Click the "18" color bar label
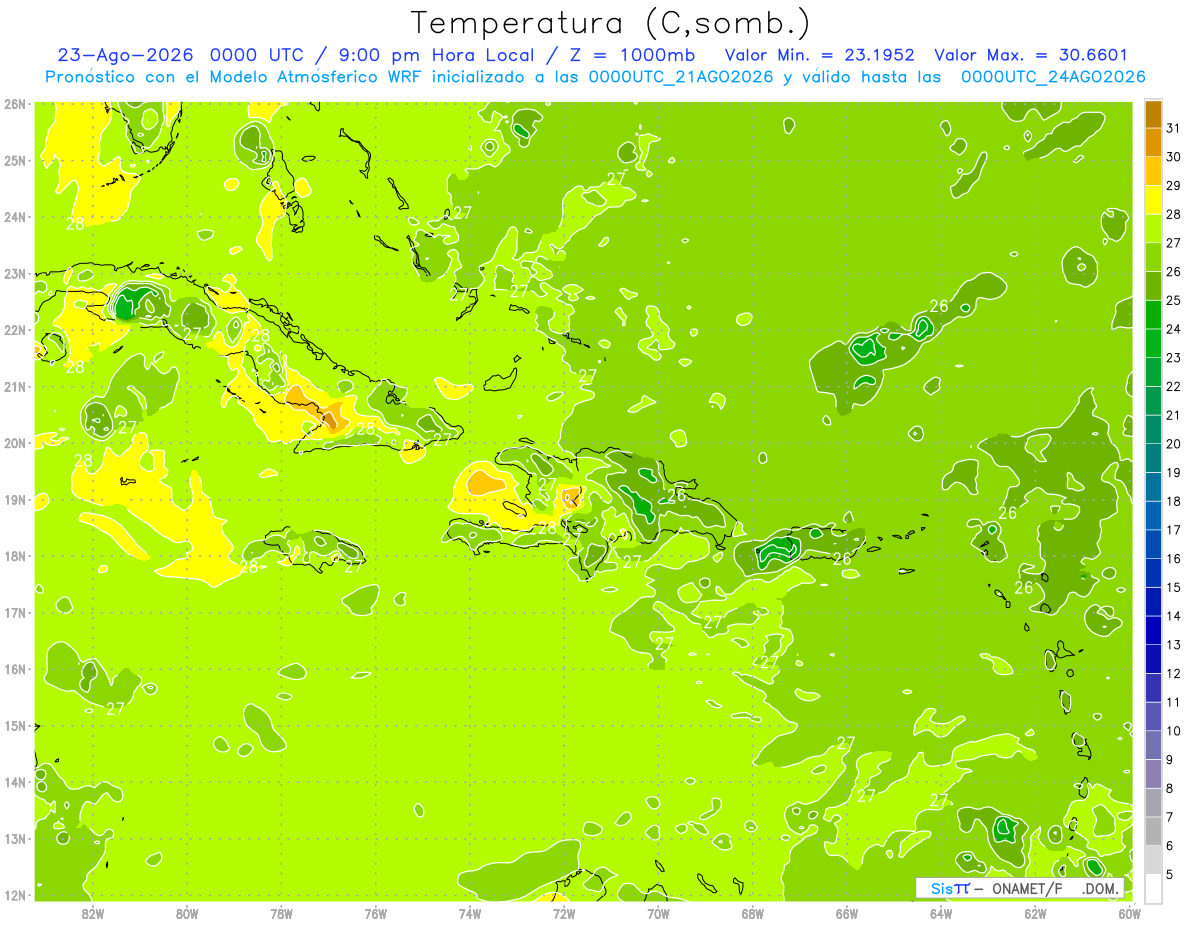This screenshot has height=927, width=1200. pos(1173,501)
